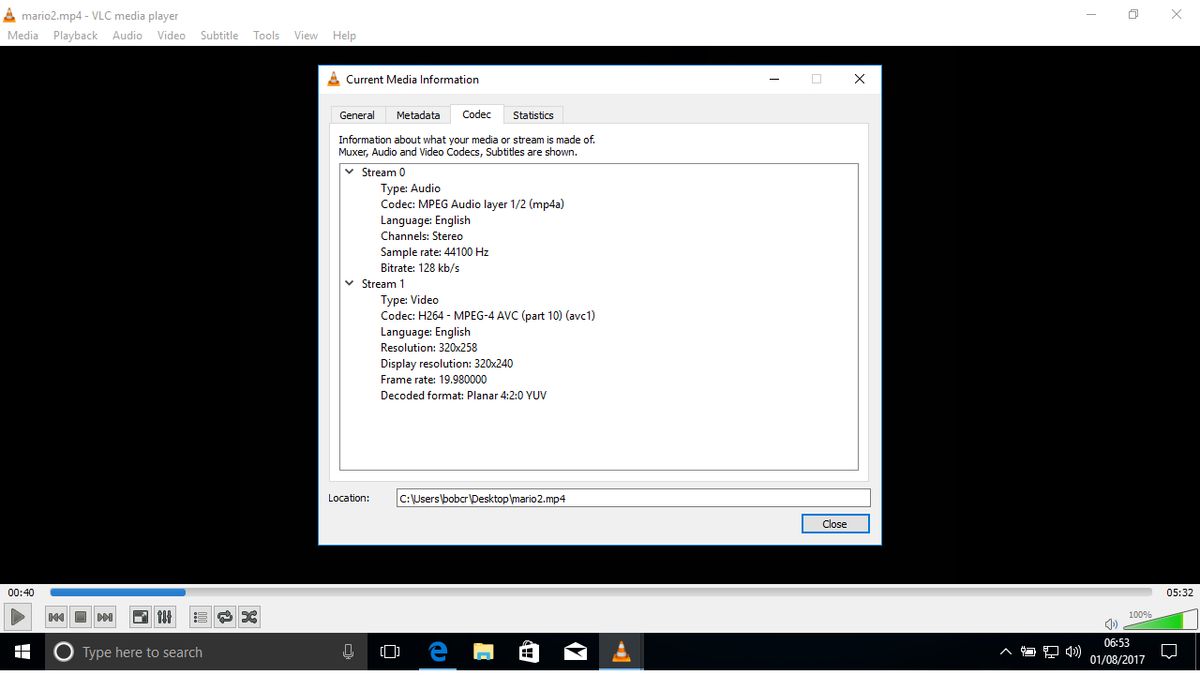The width and height of the screenshot is (1200, 675).
Task: Open the extended settings equalizer
Action: pos(164,617)
